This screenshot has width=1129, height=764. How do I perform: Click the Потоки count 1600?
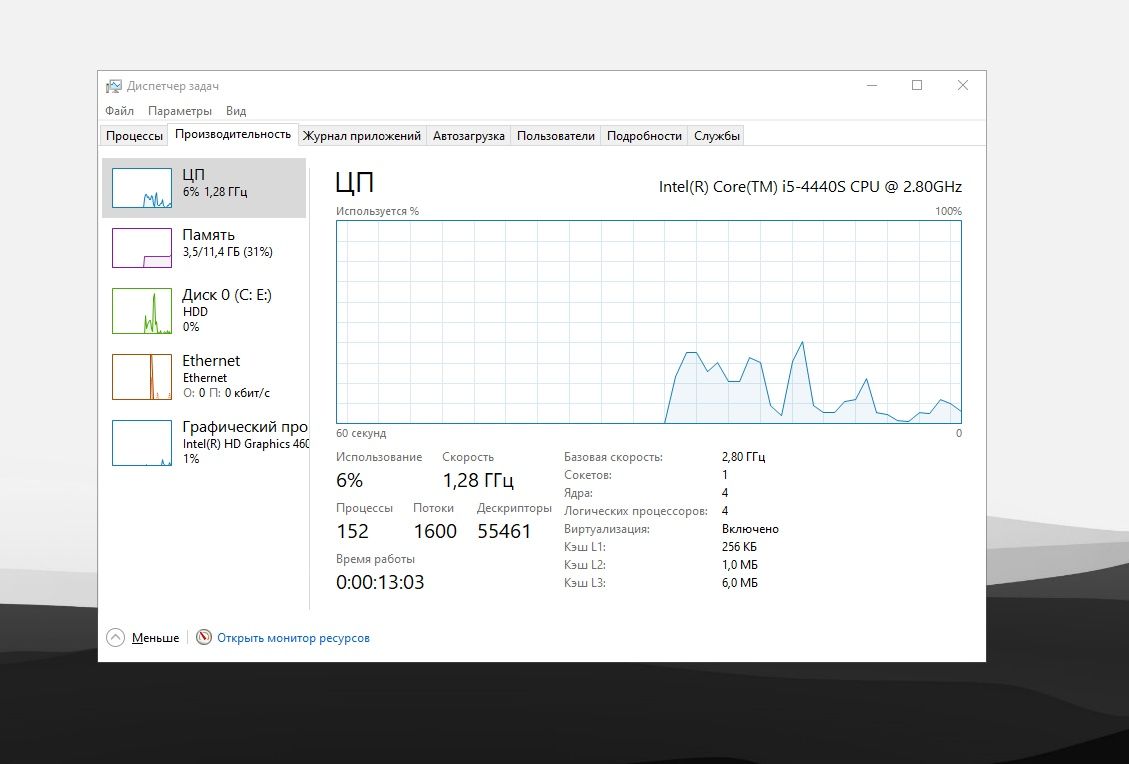tap(435, 531)
